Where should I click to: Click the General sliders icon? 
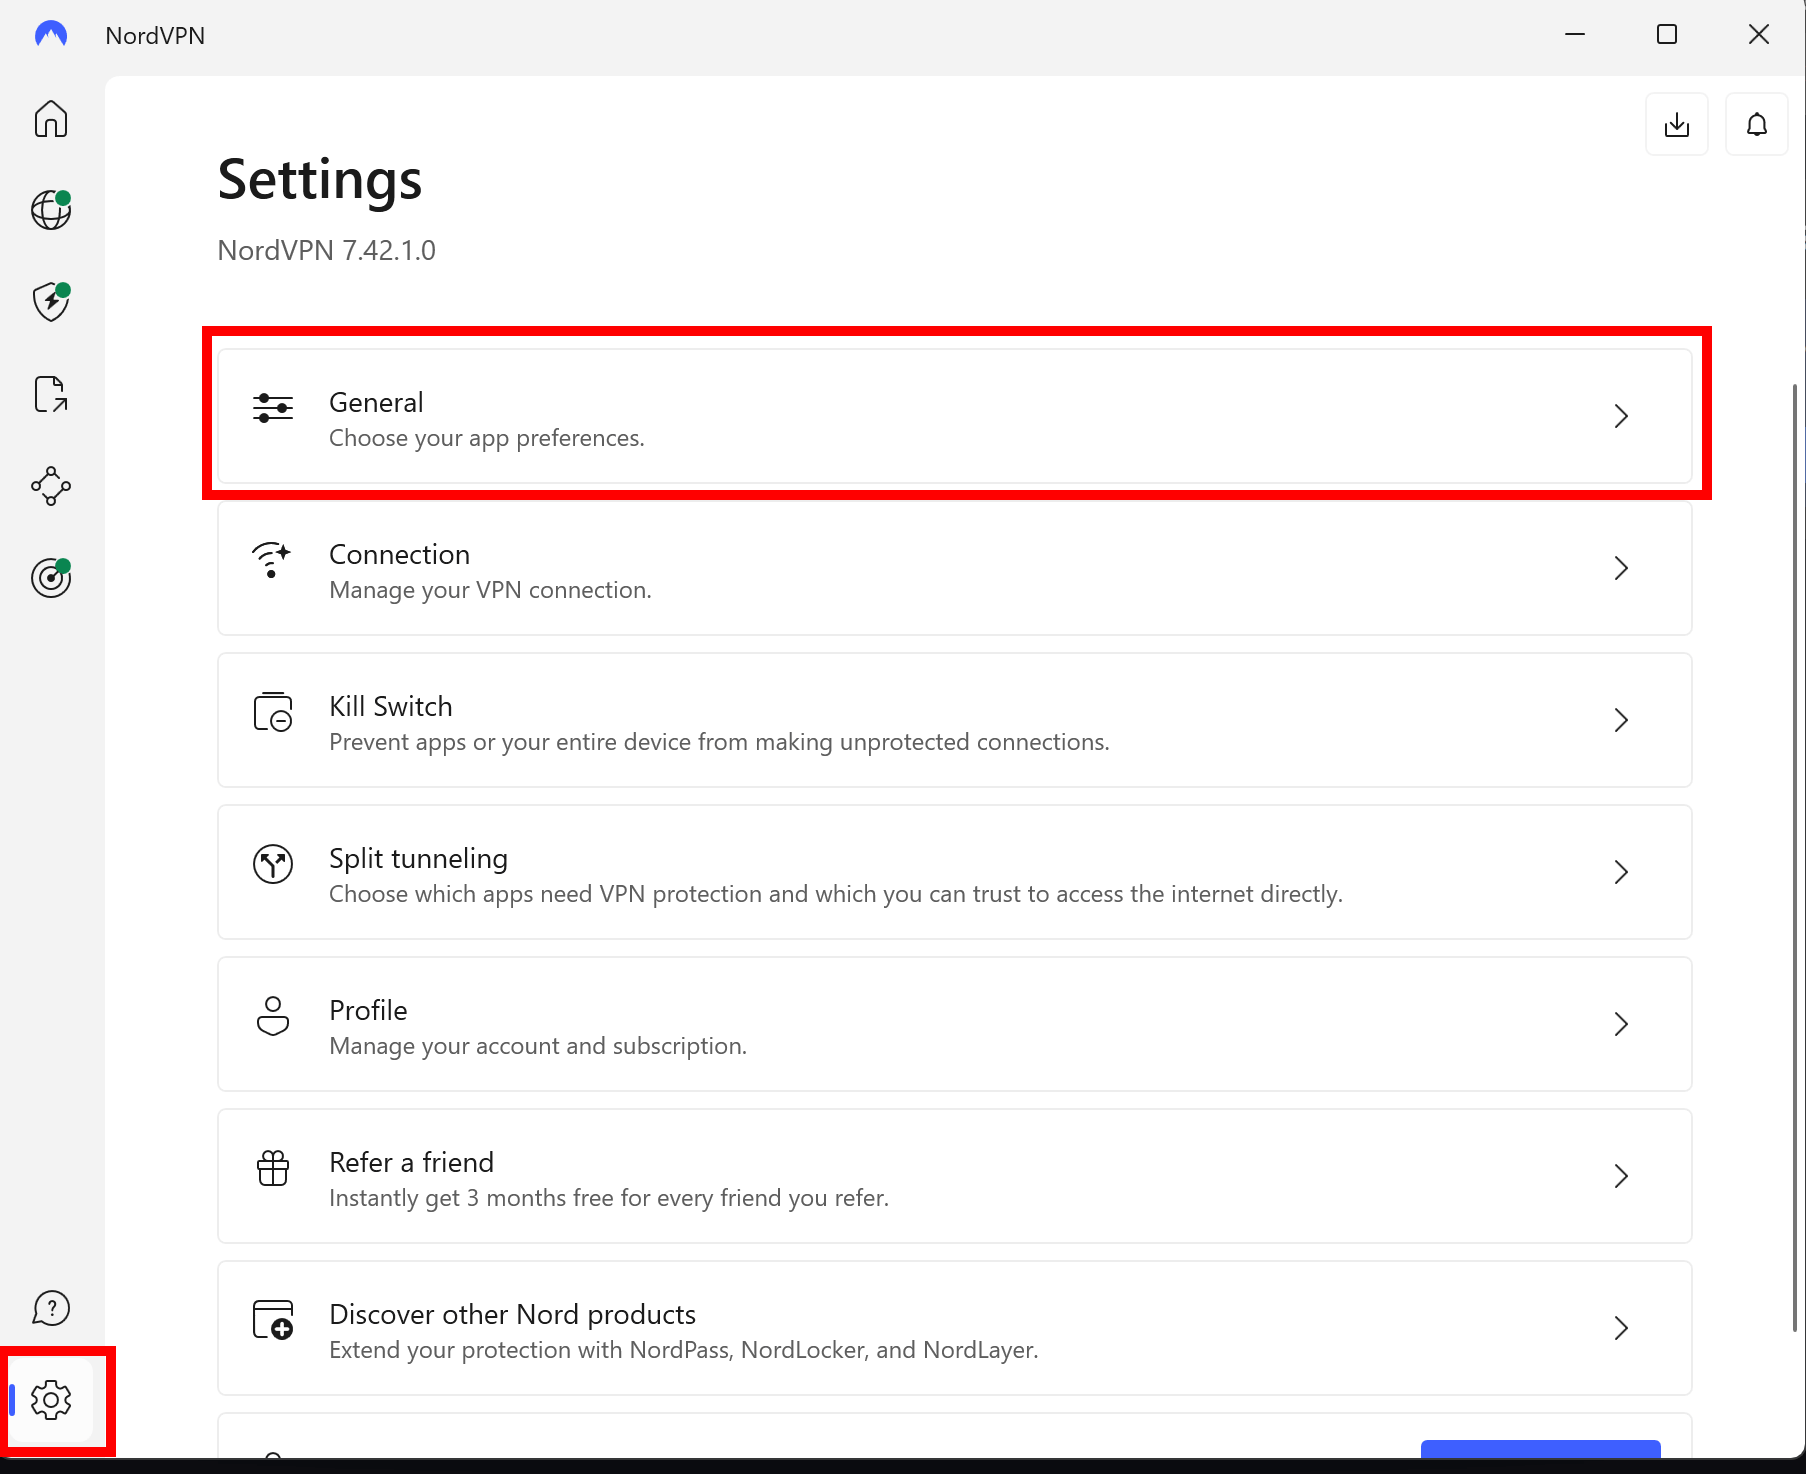click(273, 408)
